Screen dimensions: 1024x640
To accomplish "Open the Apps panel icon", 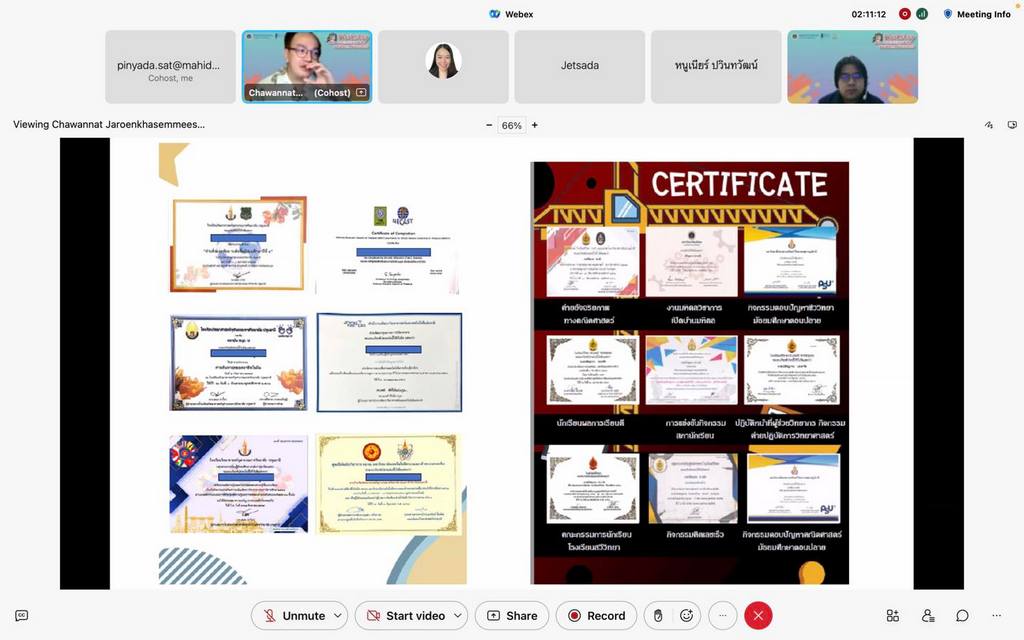I will [x=893, y=616].
